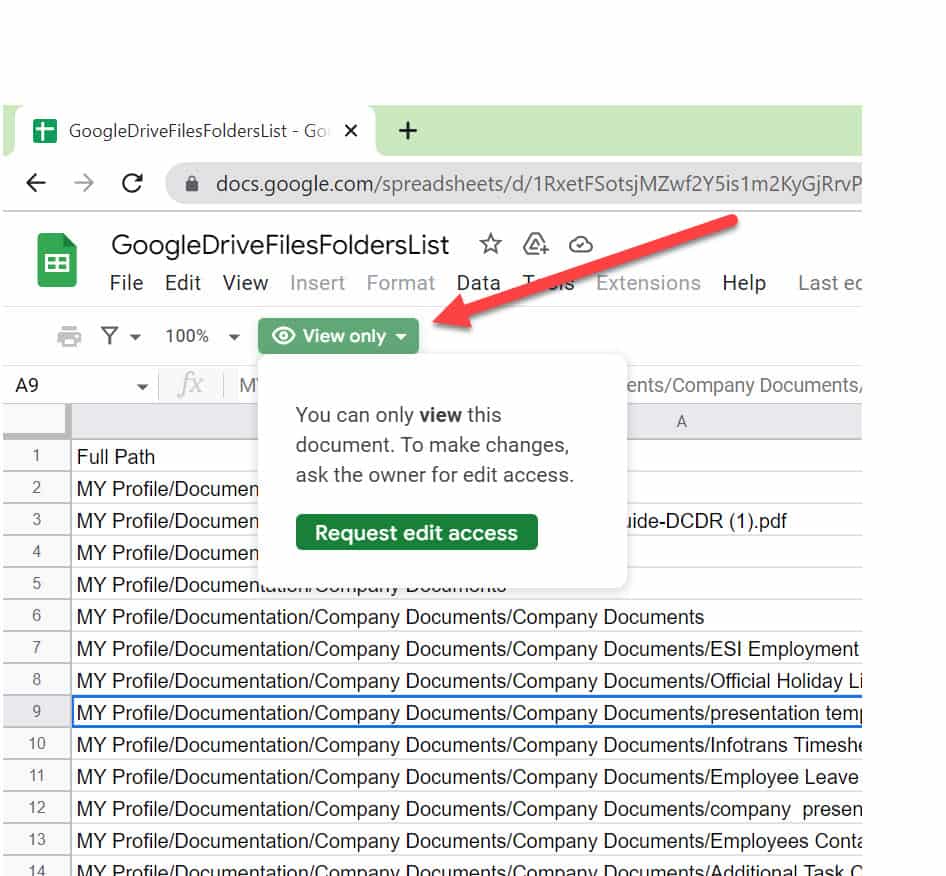Open the View only mode dropdown

point(338,336)
